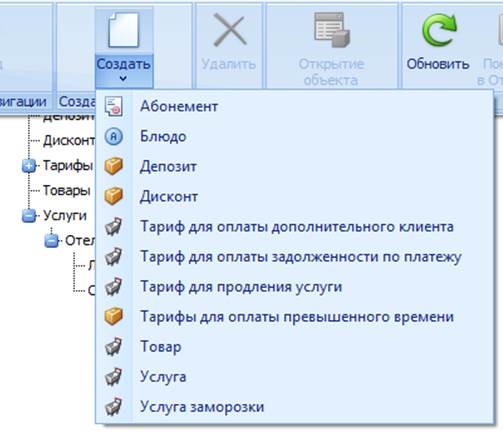Click the green Обновить refresh icon

tap(439, 30)
